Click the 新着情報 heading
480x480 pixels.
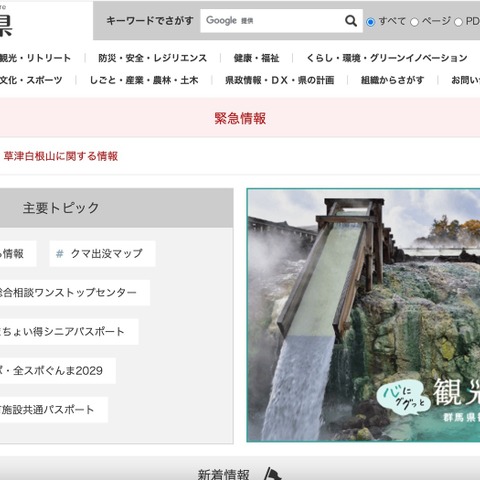click(x=223, y=474)
